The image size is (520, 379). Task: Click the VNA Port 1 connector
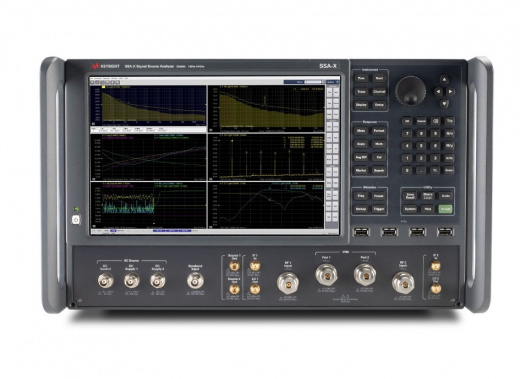326,275
